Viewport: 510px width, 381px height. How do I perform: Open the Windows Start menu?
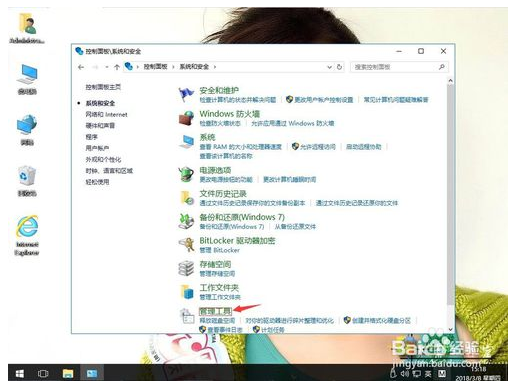coord(20,373)
